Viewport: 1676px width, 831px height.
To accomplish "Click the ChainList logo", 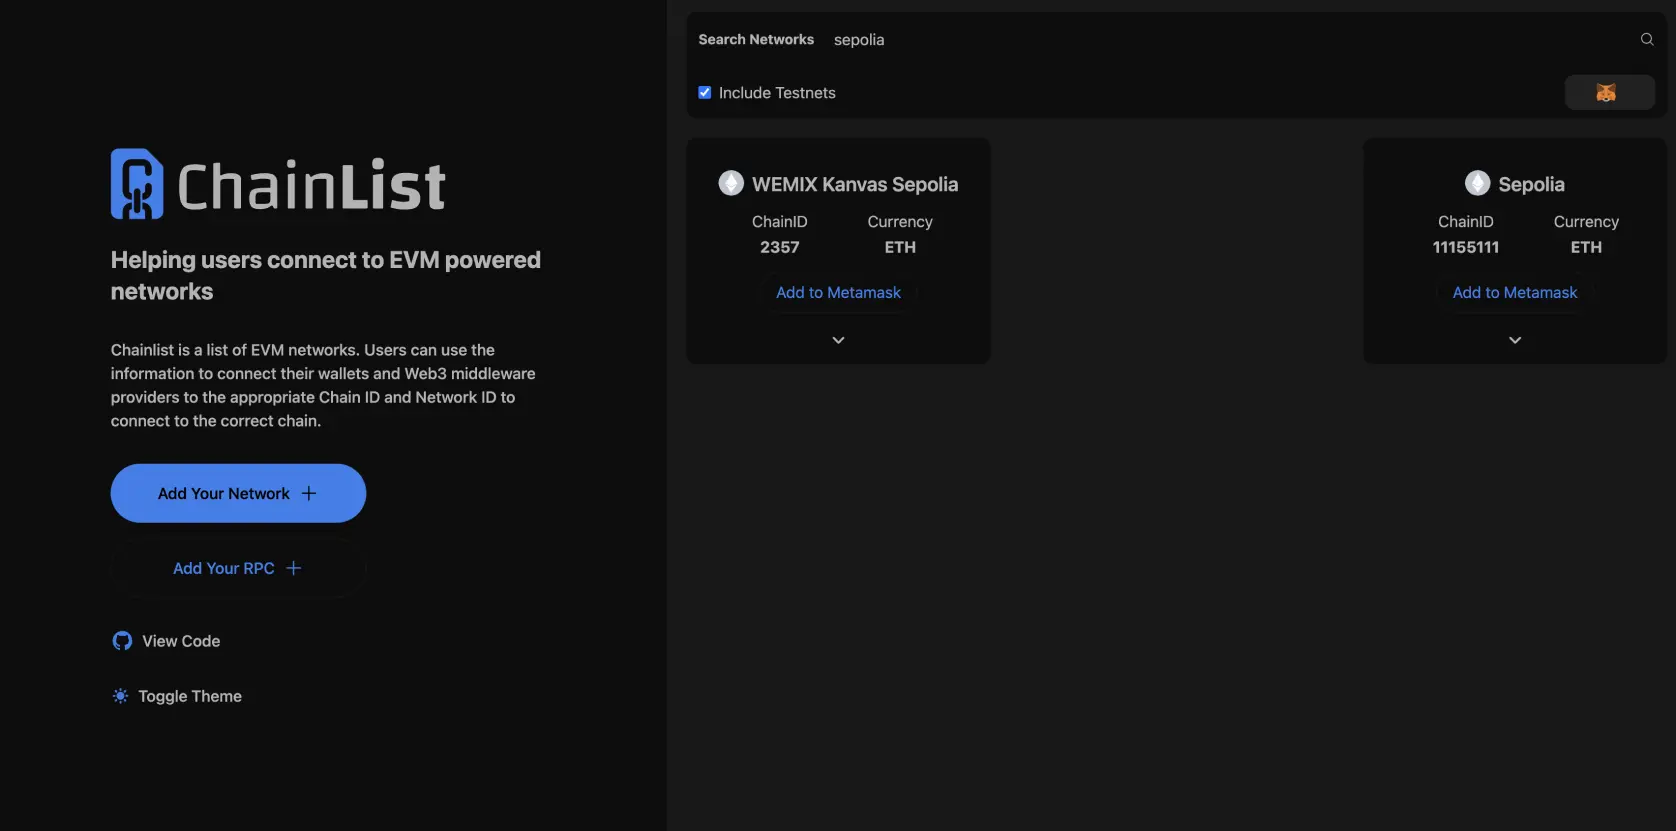I will pyautogui.click(x=278, y=184).
